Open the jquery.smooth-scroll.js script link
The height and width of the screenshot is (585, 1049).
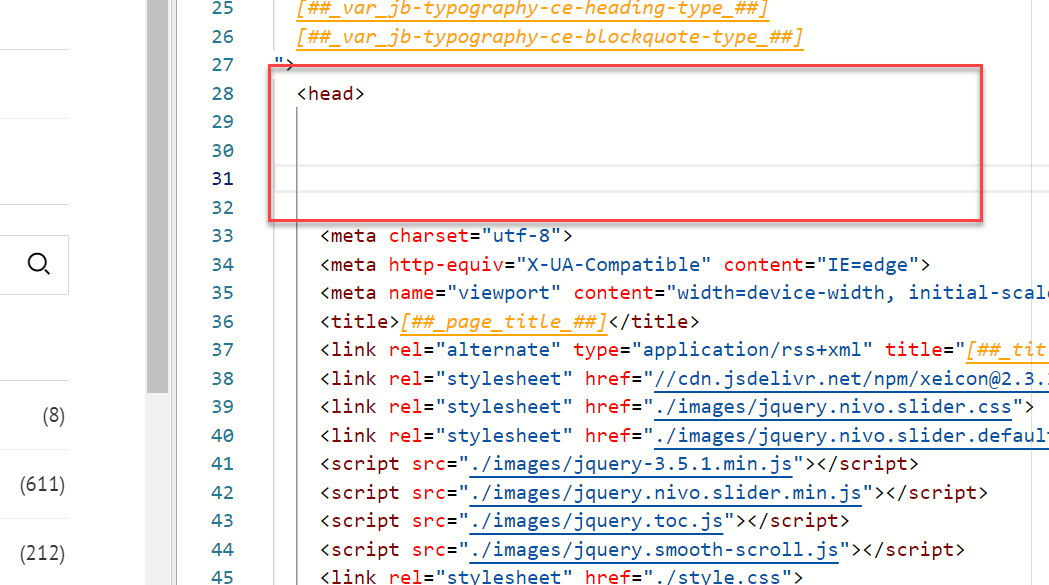[654, 550]
